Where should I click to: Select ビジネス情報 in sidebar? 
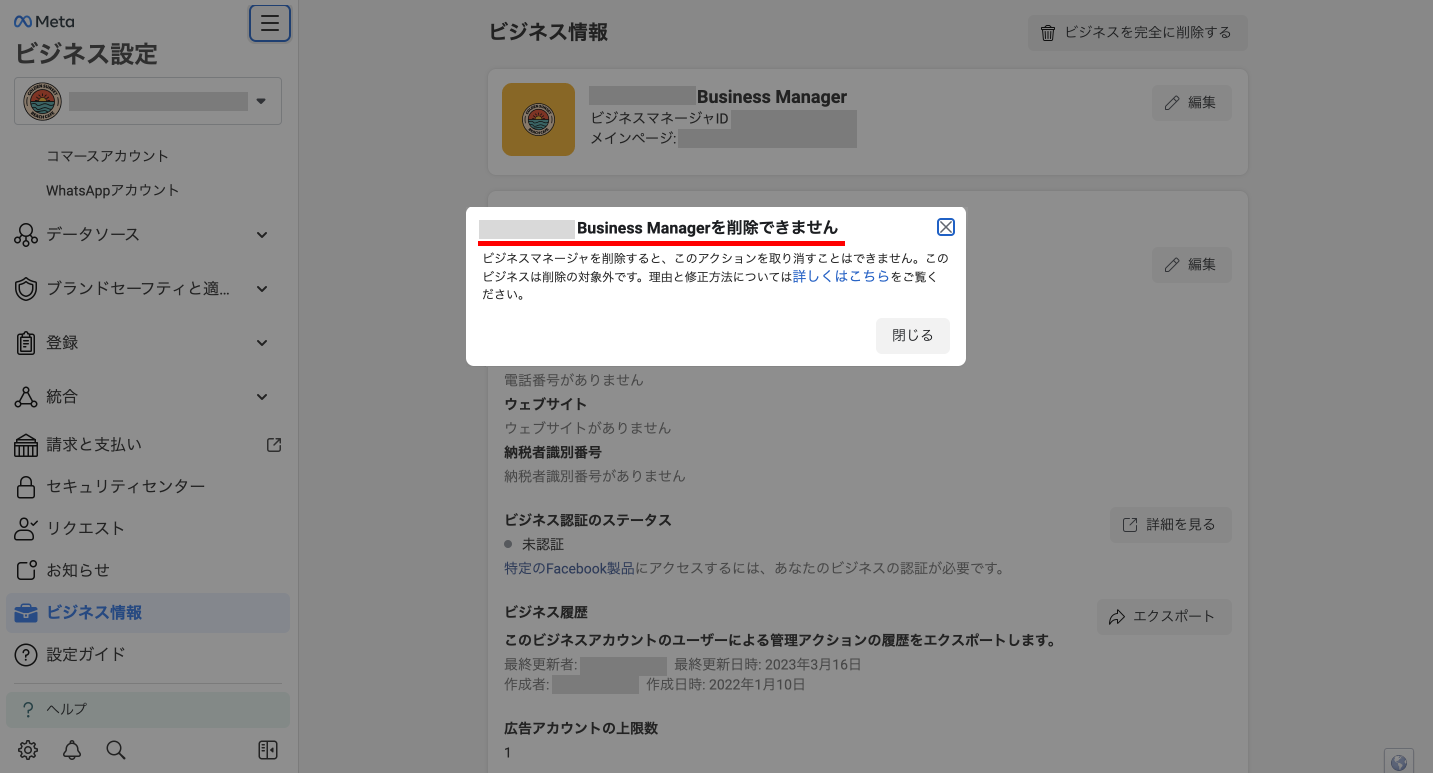[148, 613]
